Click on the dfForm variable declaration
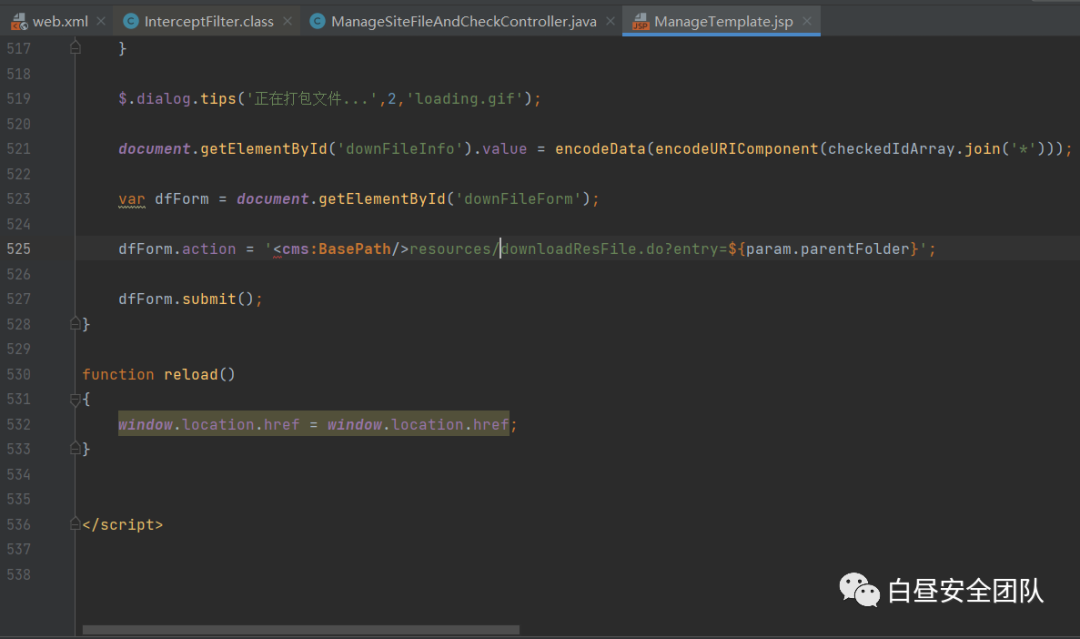 [181, 199]
